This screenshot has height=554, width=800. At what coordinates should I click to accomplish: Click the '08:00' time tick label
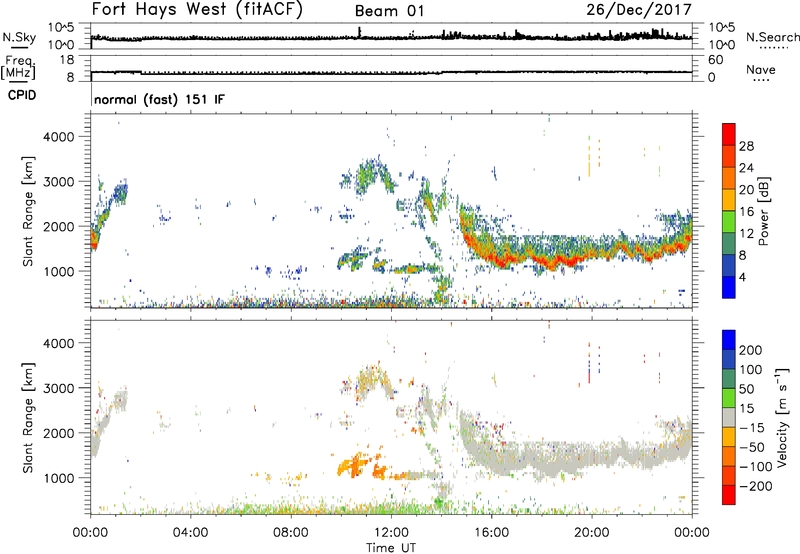tap(291, 533)
